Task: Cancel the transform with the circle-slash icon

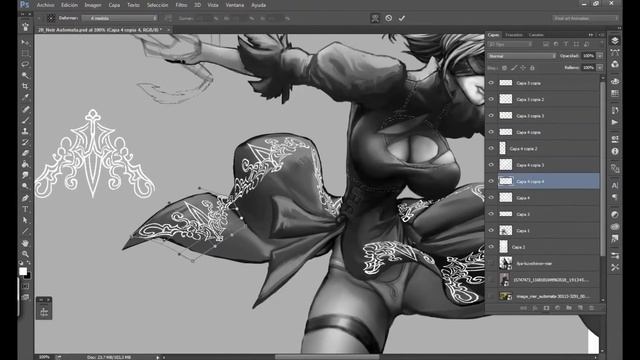Action: coord(389,18)
